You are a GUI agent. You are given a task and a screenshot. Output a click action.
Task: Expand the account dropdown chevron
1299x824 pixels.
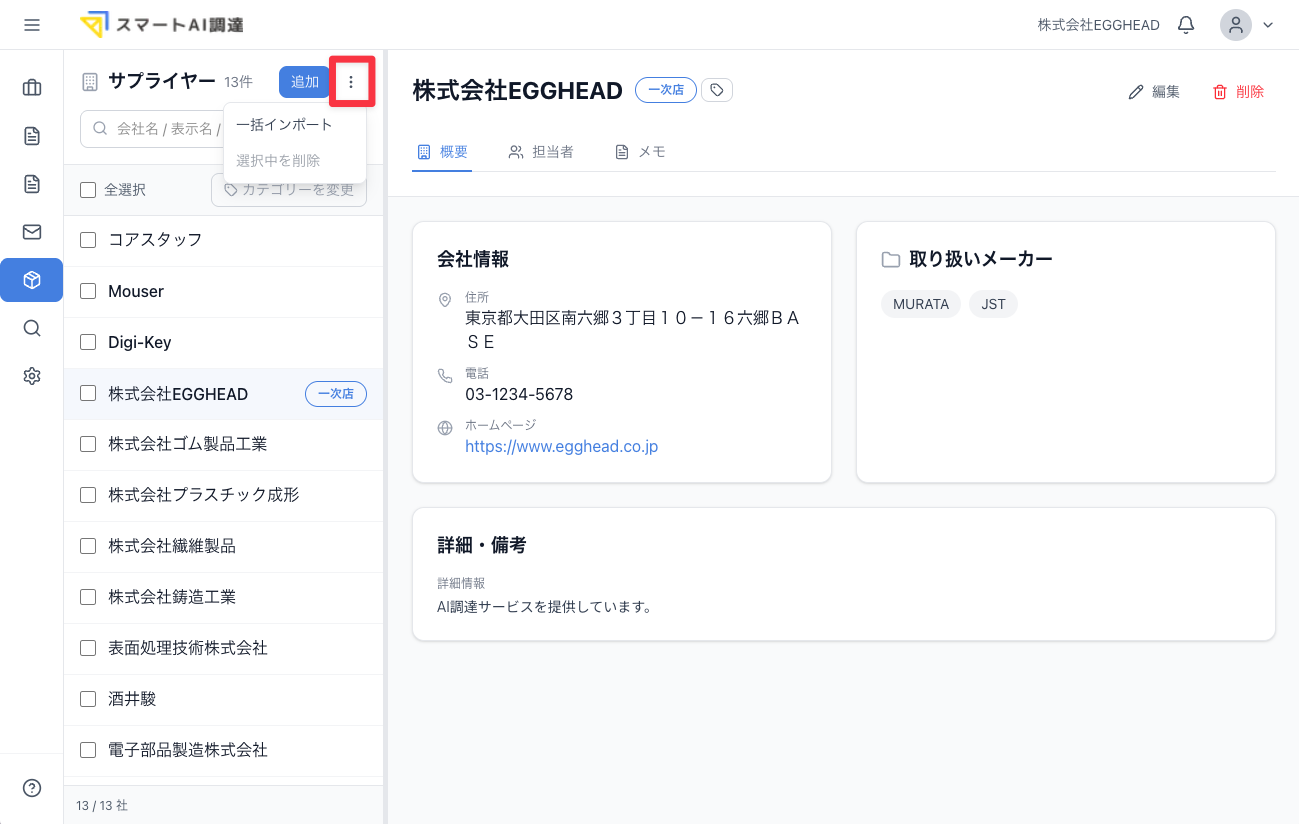1268,25
